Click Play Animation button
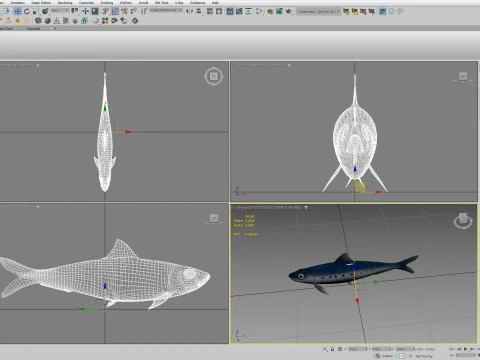Screen dimensions: 480x360 (x=466, y=349)
